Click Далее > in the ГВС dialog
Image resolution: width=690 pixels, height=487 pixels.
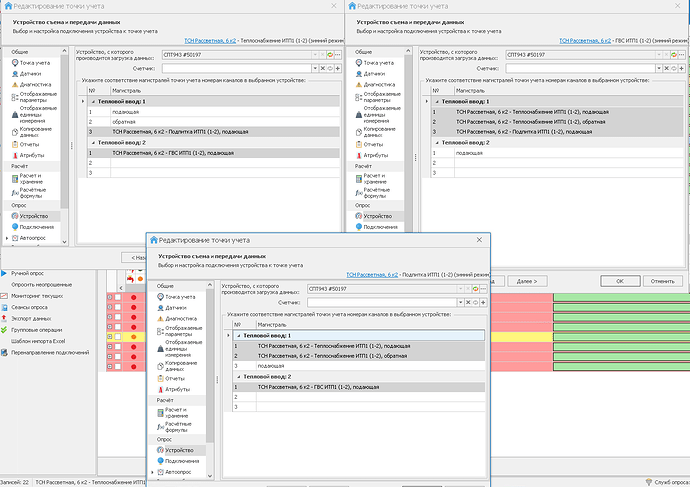tap(527, 281)
